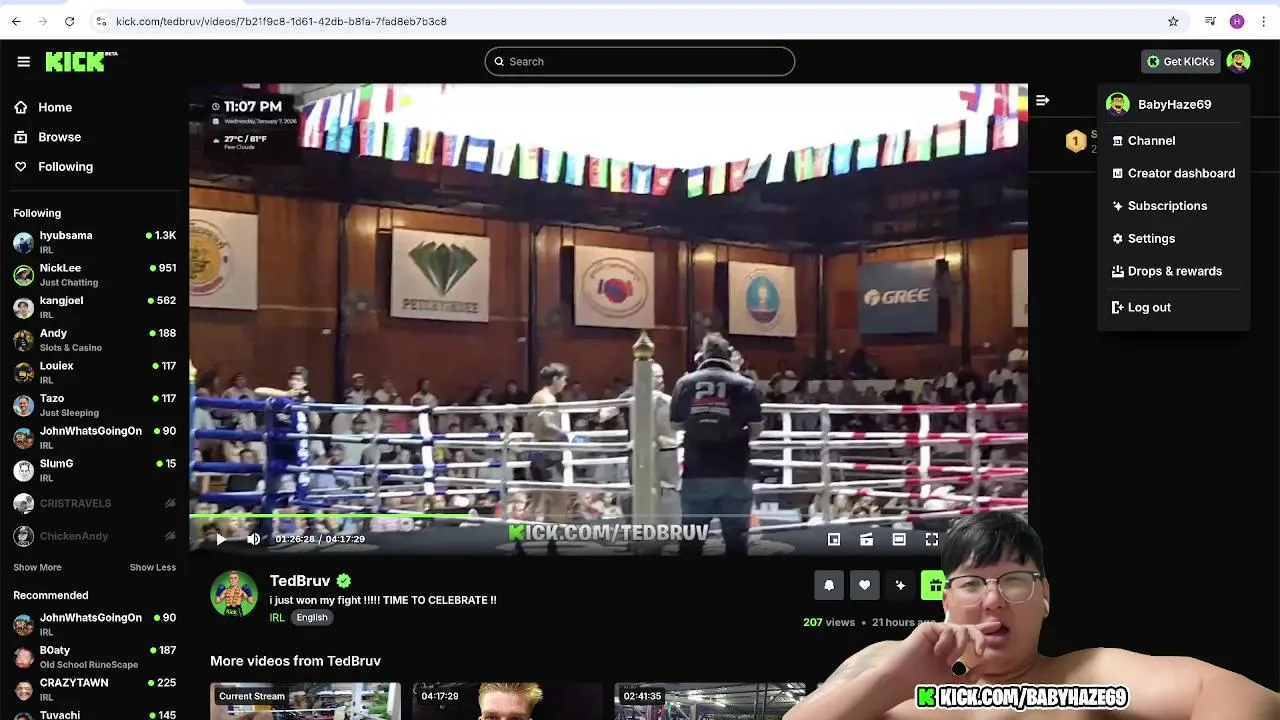
Task: Open SlumG's channel
Action: [x=94, y=470]
